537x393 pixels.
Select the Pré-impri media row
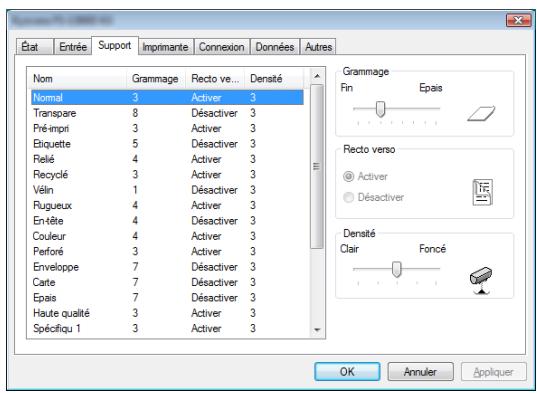(167, 128)
